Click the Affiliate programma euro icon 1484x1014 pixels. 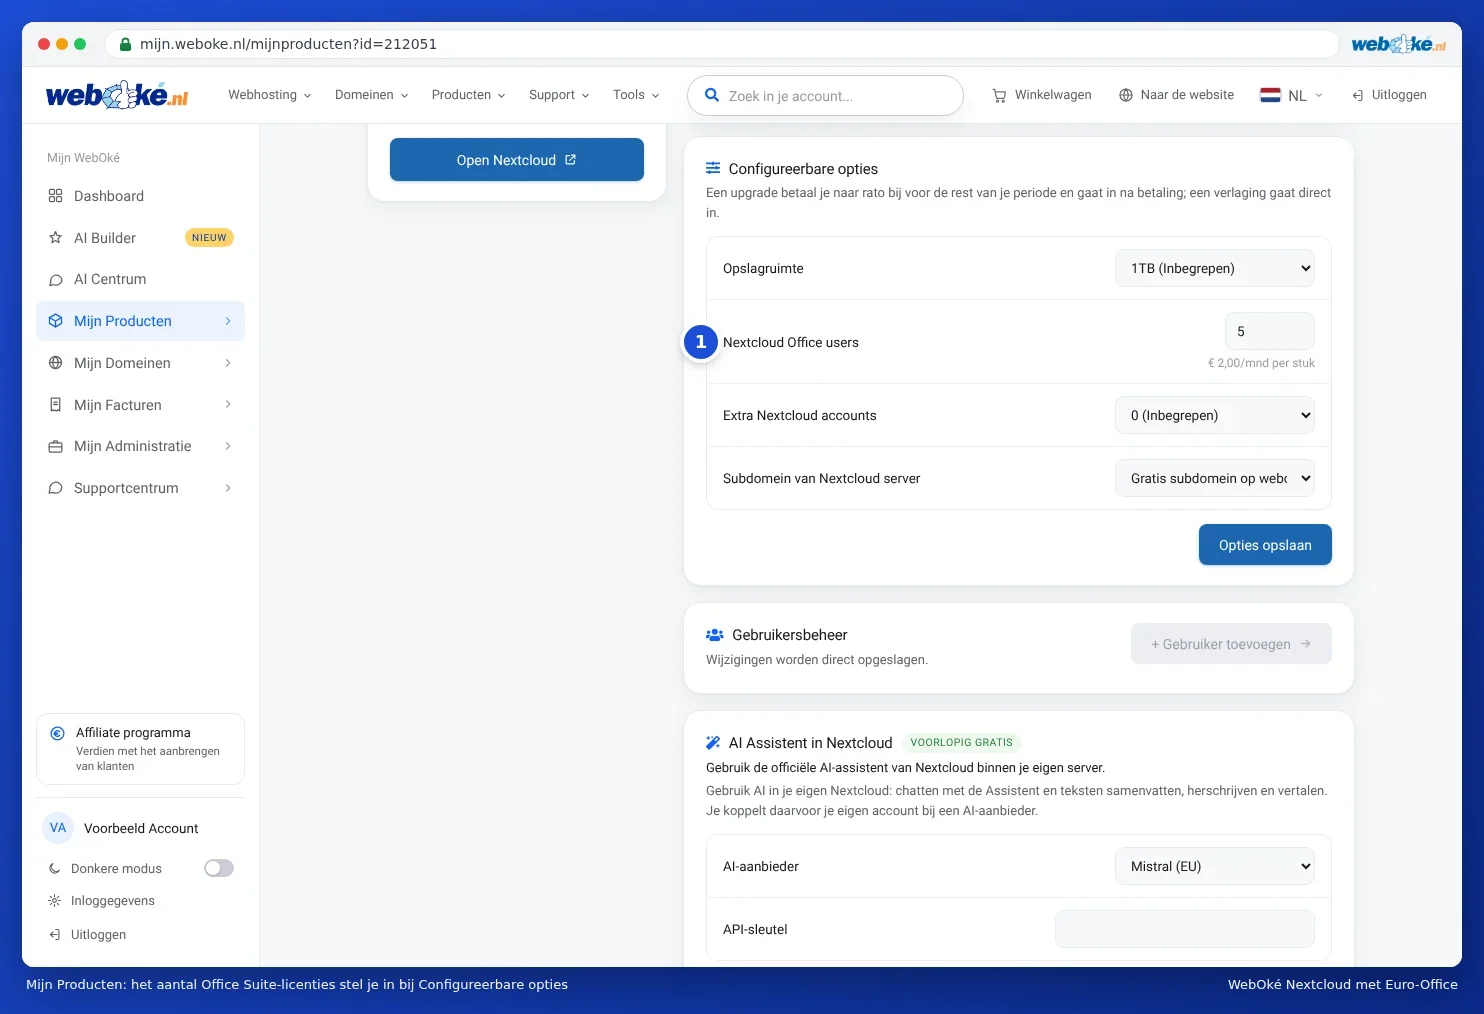click(x=58, y=733)
